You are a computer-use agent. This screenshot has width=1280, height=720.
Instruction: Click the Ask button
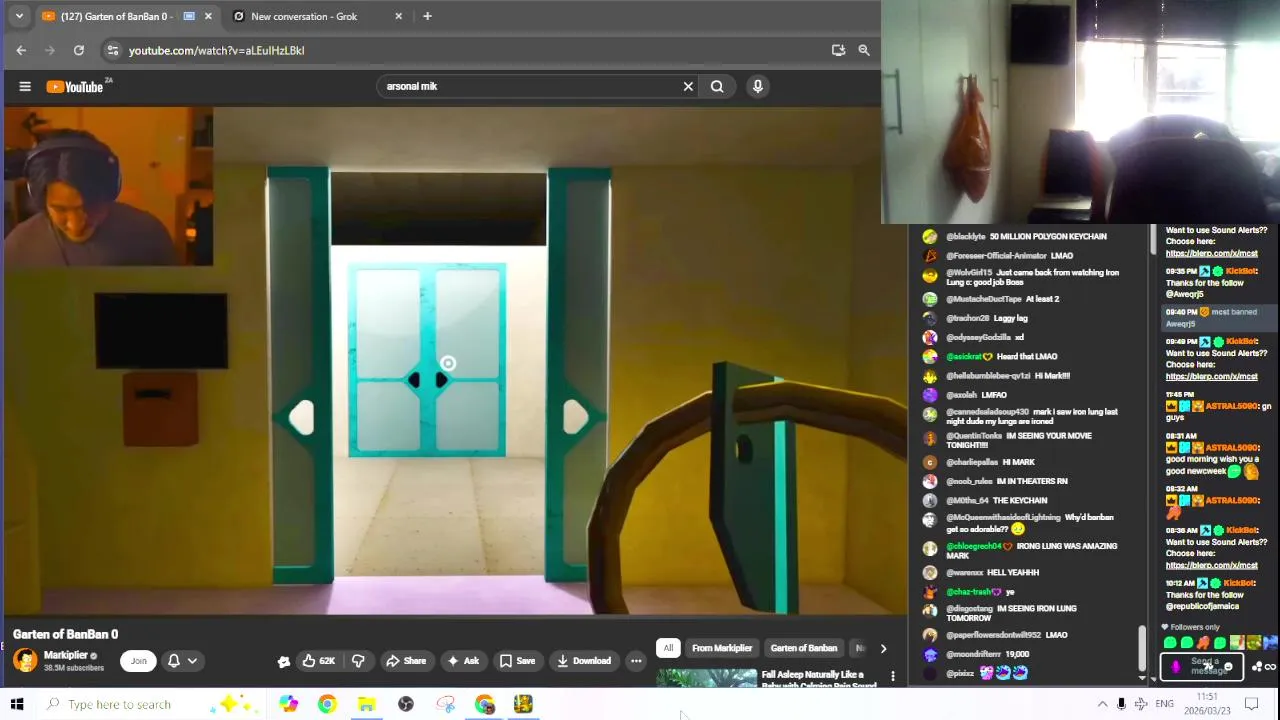tap(463, 660)
